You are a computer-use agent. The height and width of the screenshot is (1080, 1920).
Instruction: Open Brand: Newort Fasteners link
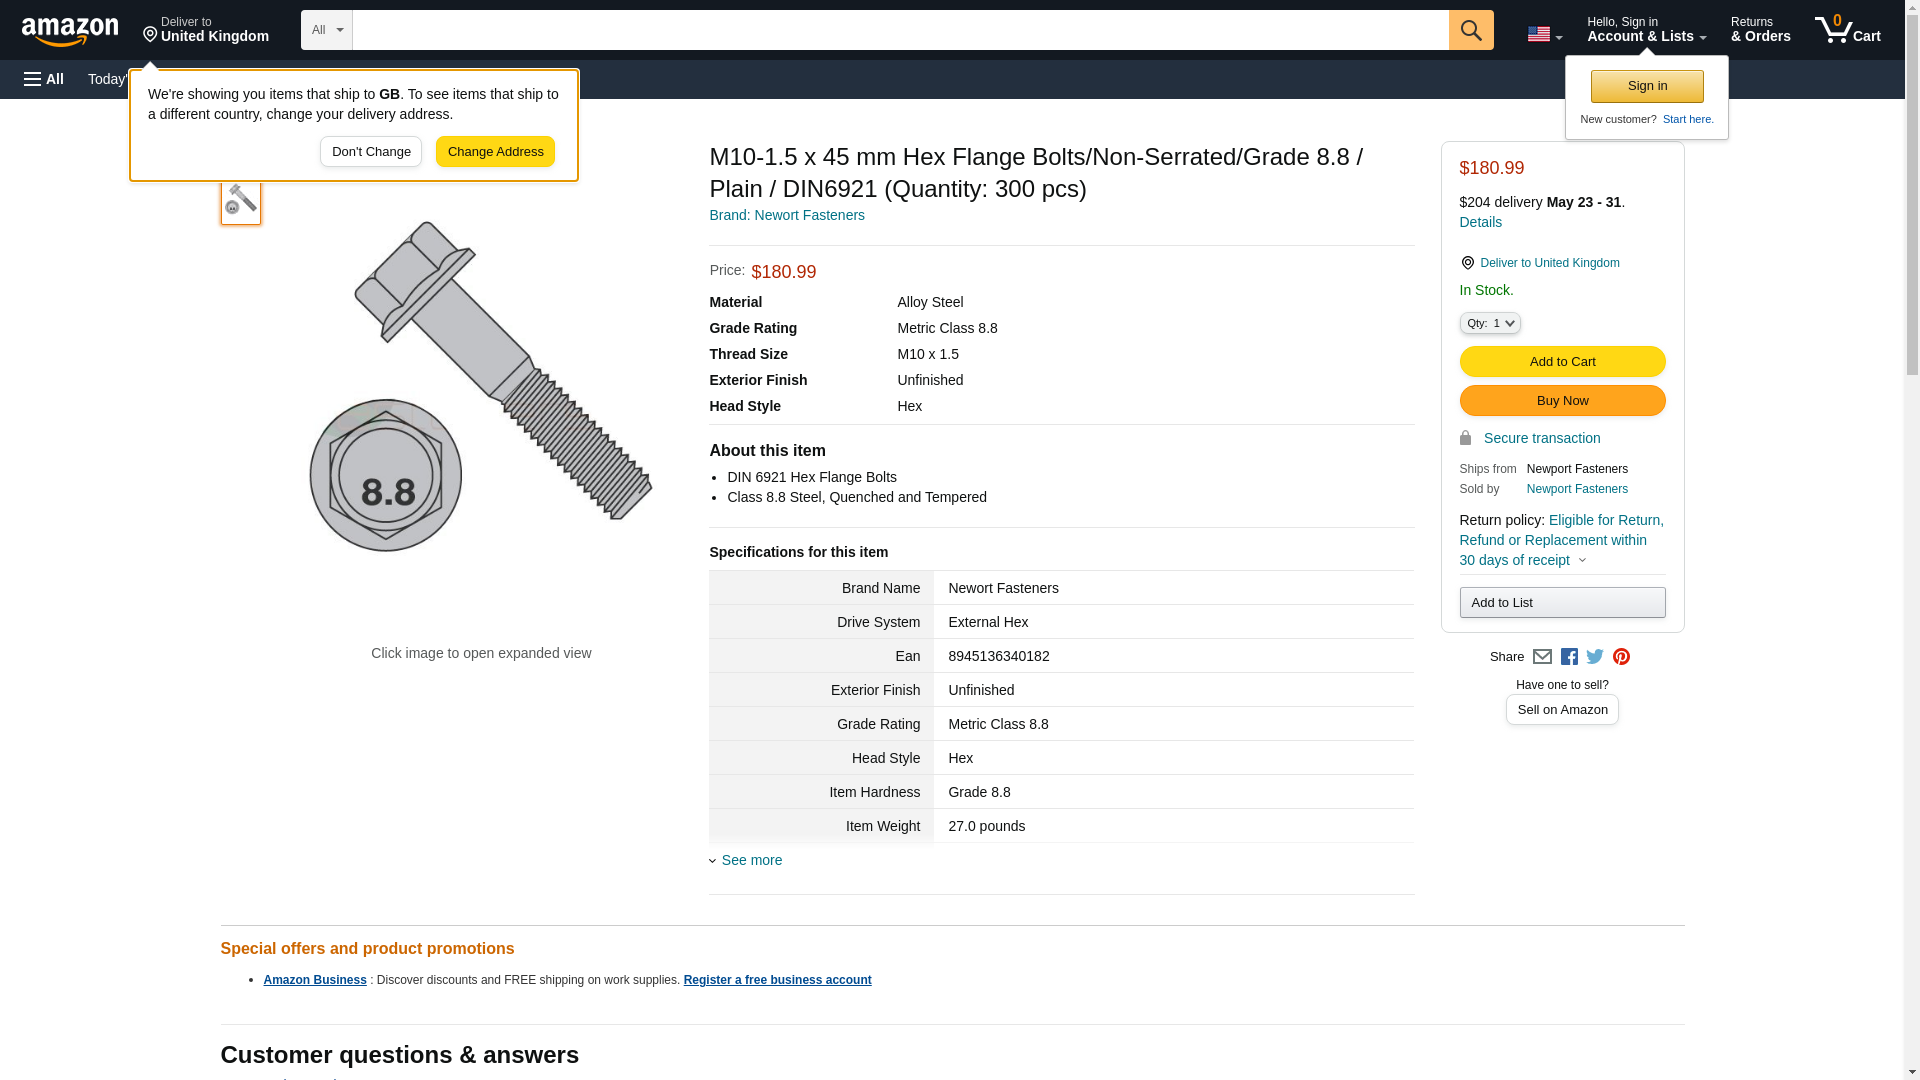pos(786,215)
